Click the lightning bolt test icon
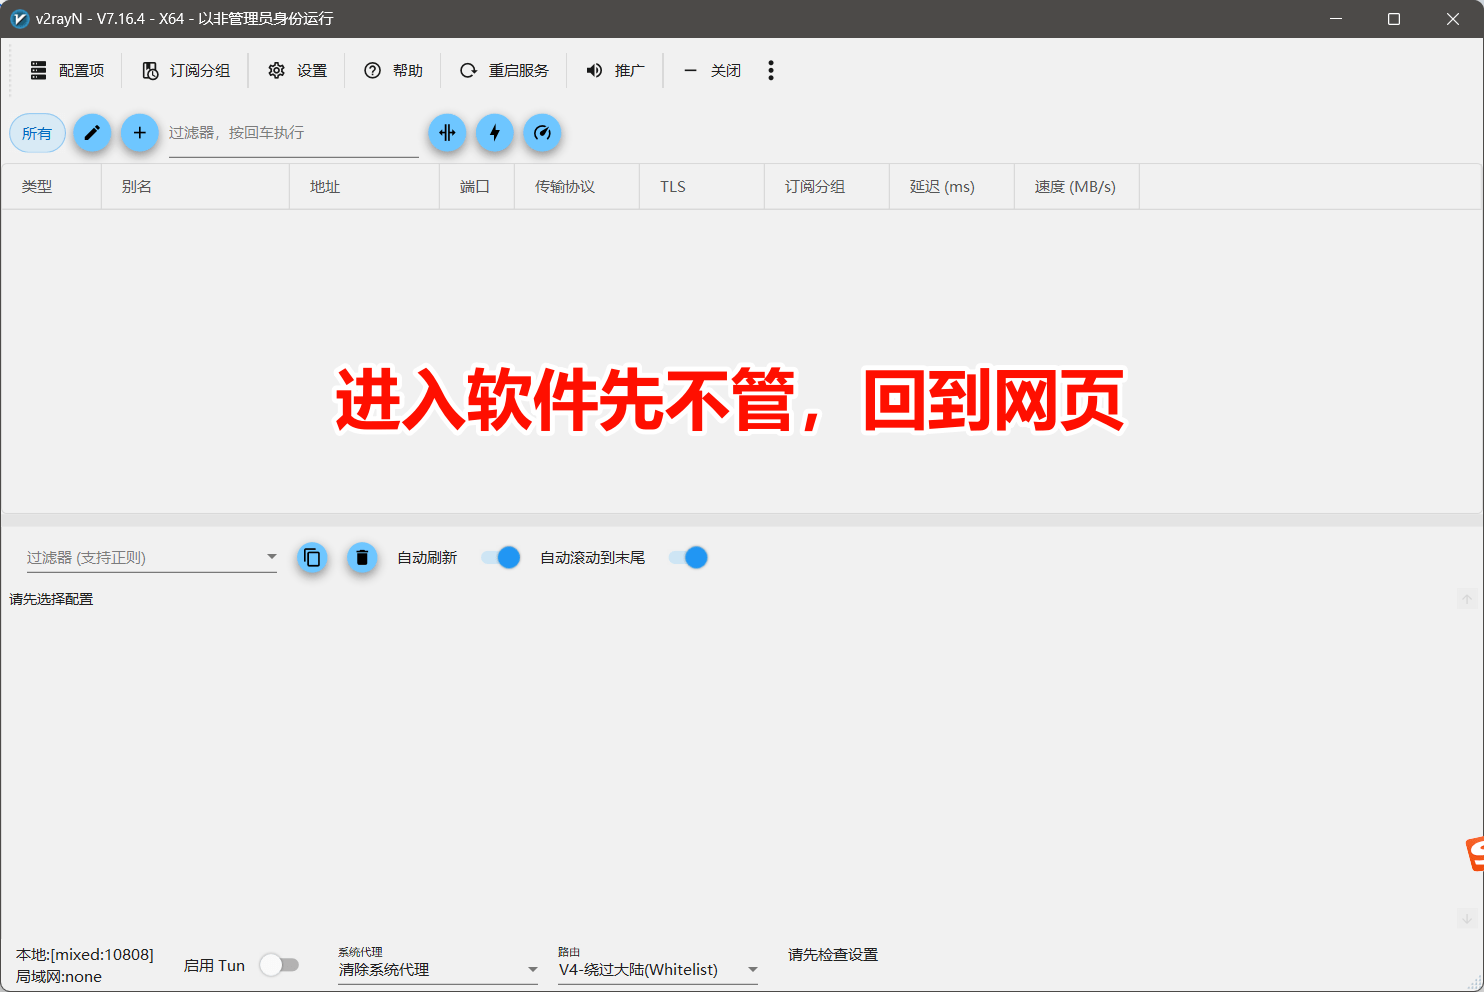This screenshot has height=992, width=1484. pyautogui.click(x=495, y=133)
